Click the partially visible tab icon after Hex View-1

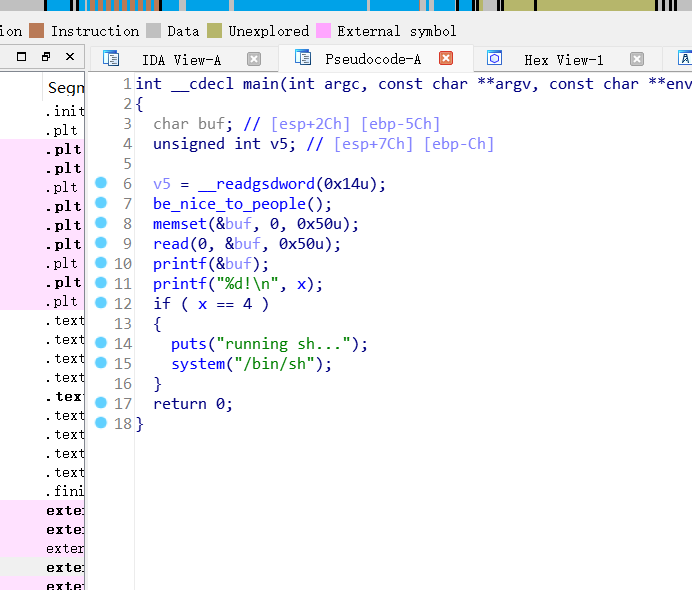pyautogui.click(x=684, y=58)
